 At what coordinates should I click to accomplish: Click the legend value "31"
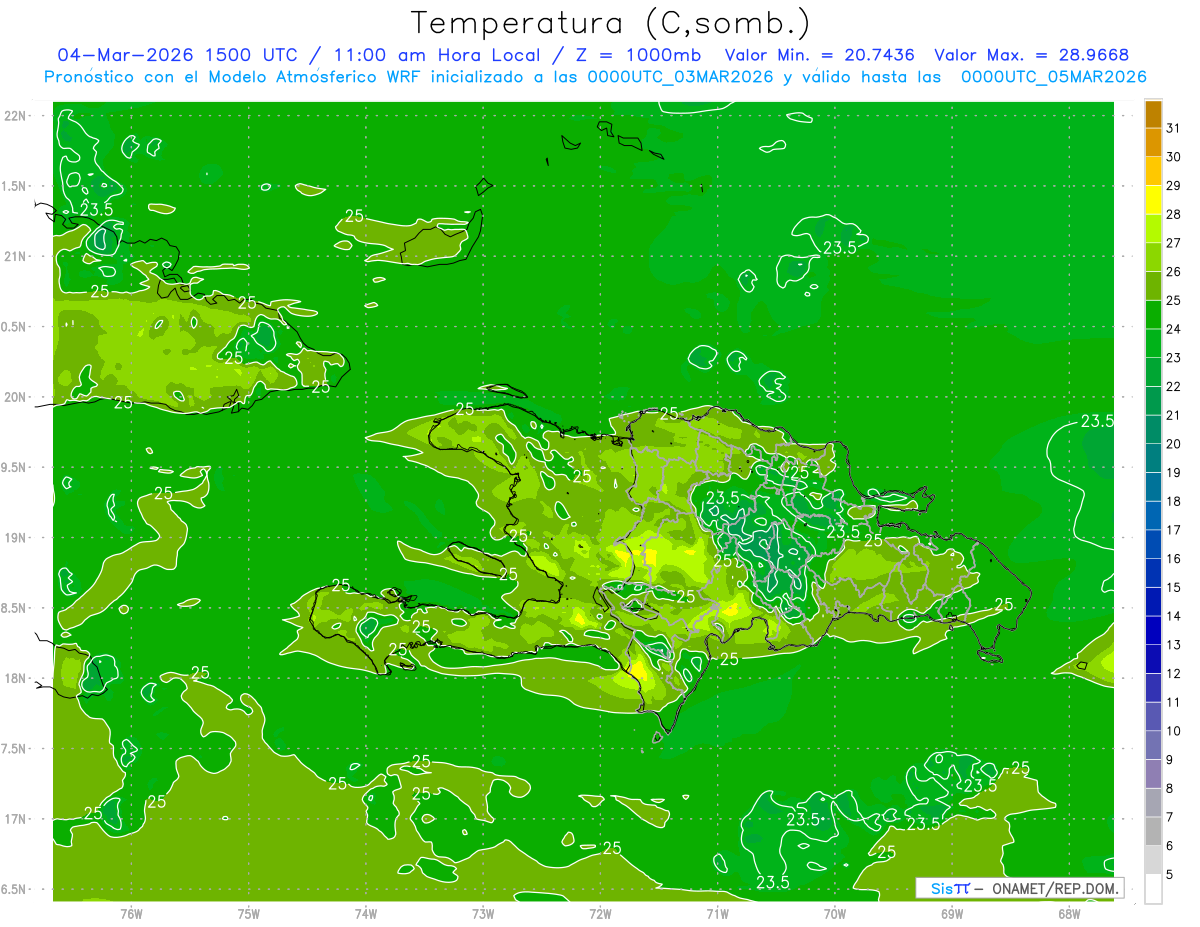1174,128
